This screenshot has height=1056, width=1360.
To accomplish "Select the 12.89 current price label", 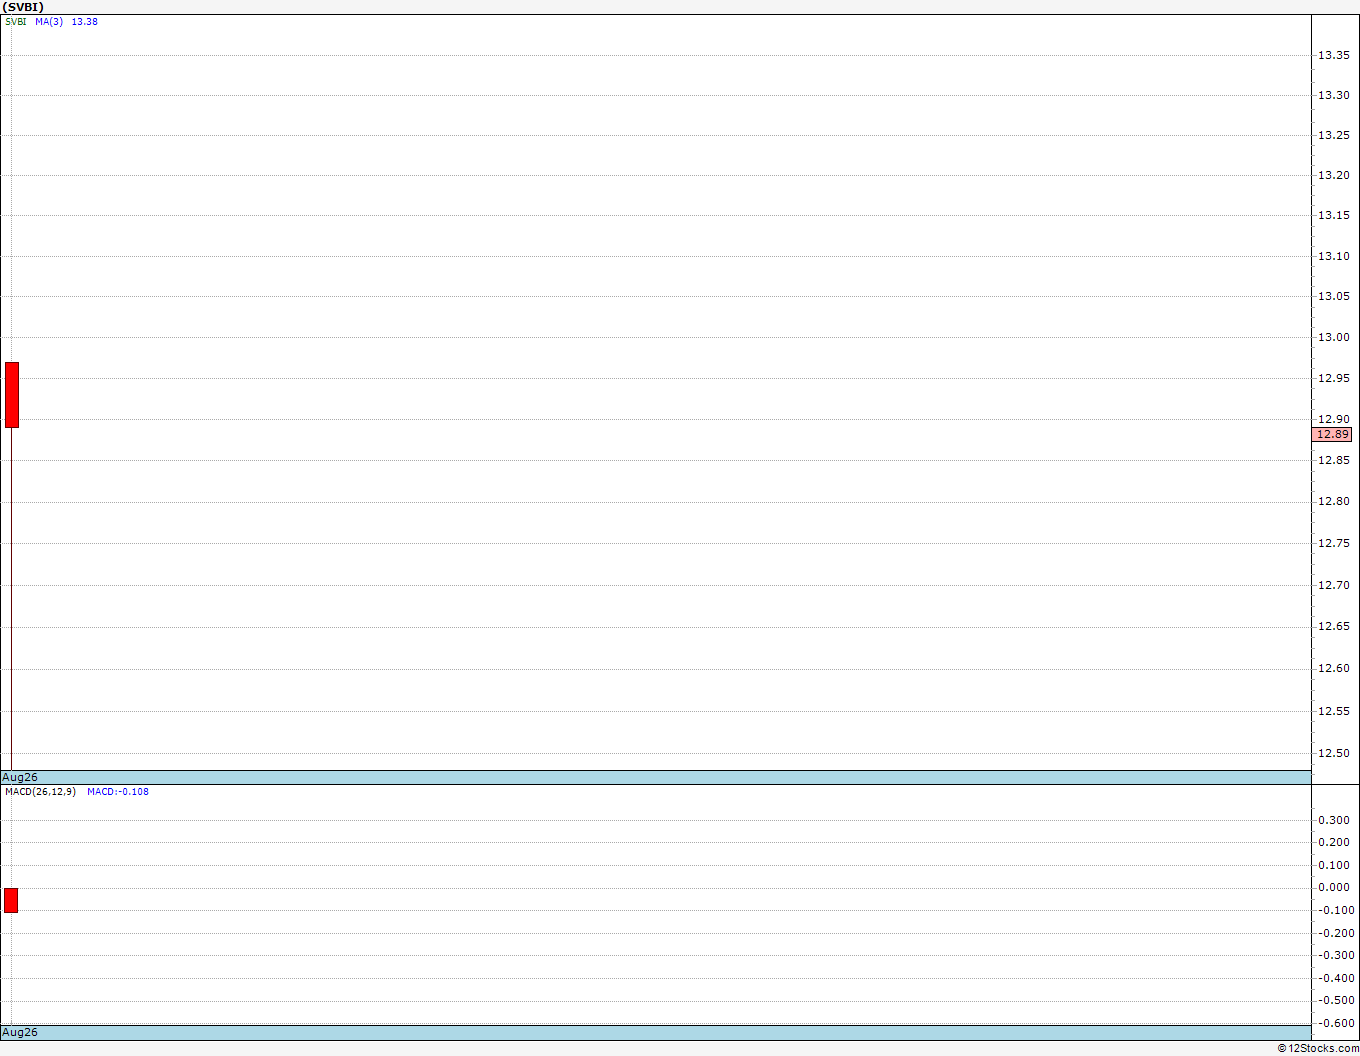I will click(1332, 434).
